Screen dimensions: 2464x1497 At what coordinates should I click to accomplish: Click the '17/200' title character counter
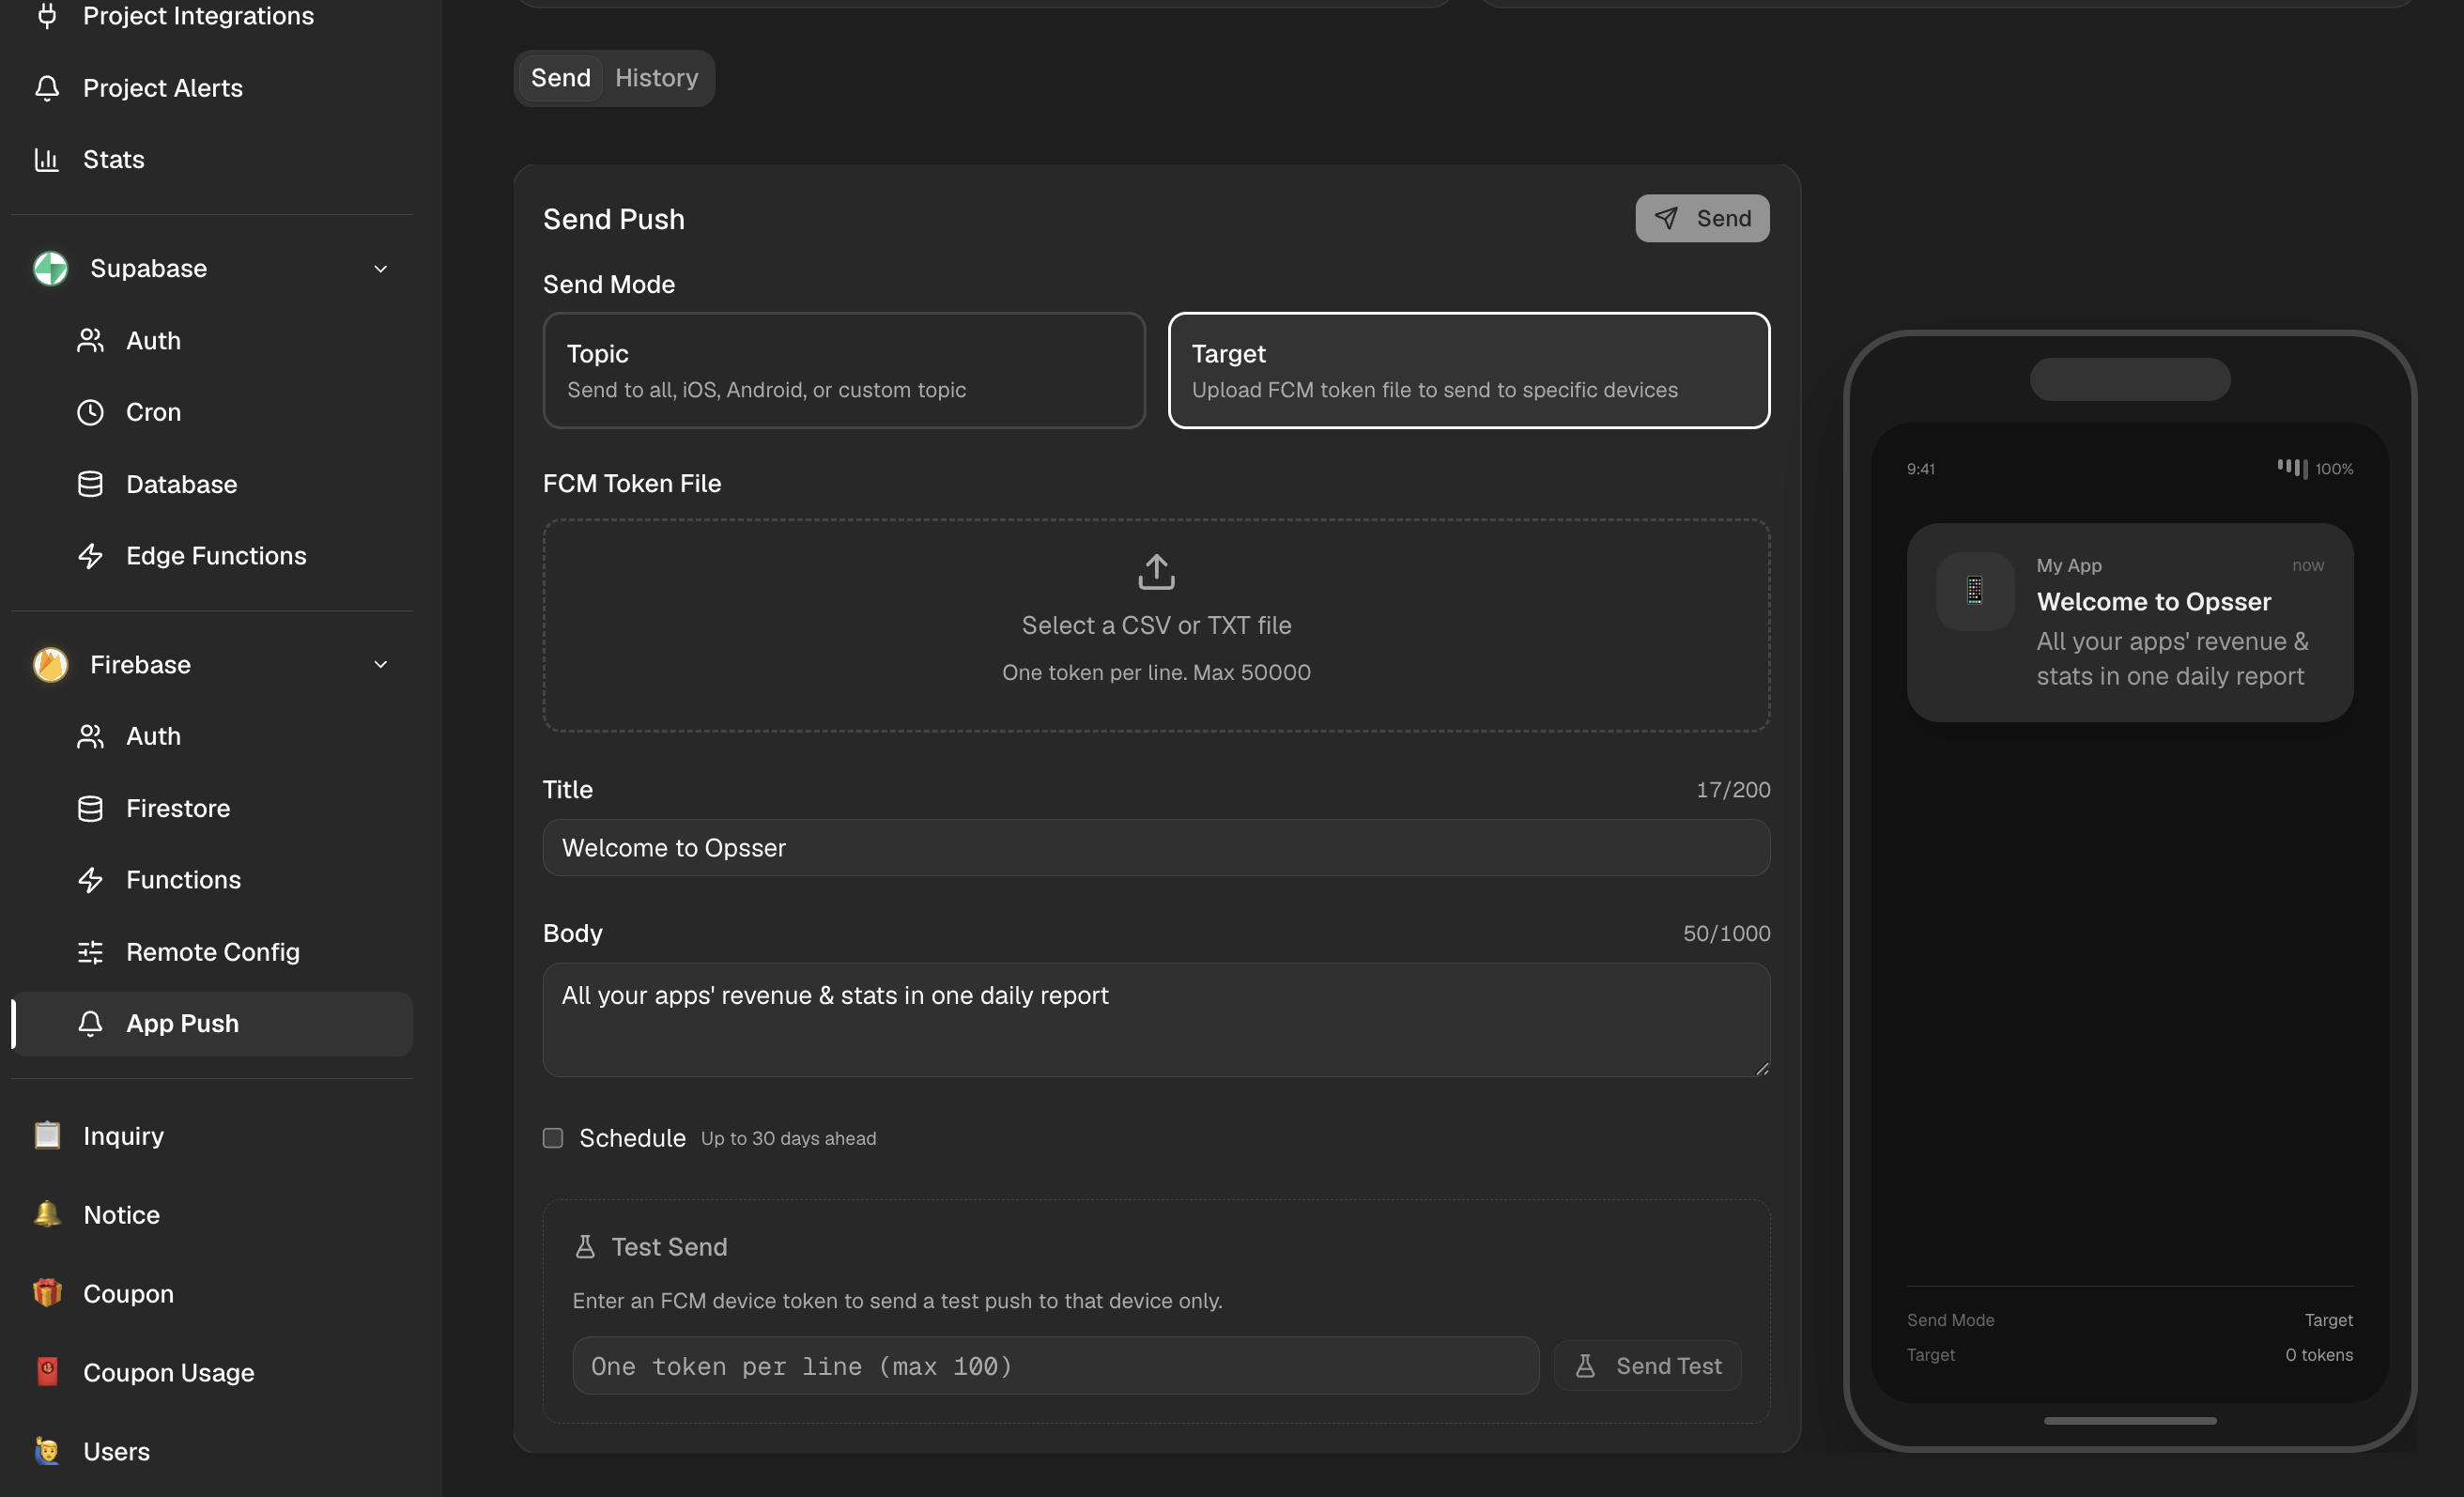click(1733, 790)
